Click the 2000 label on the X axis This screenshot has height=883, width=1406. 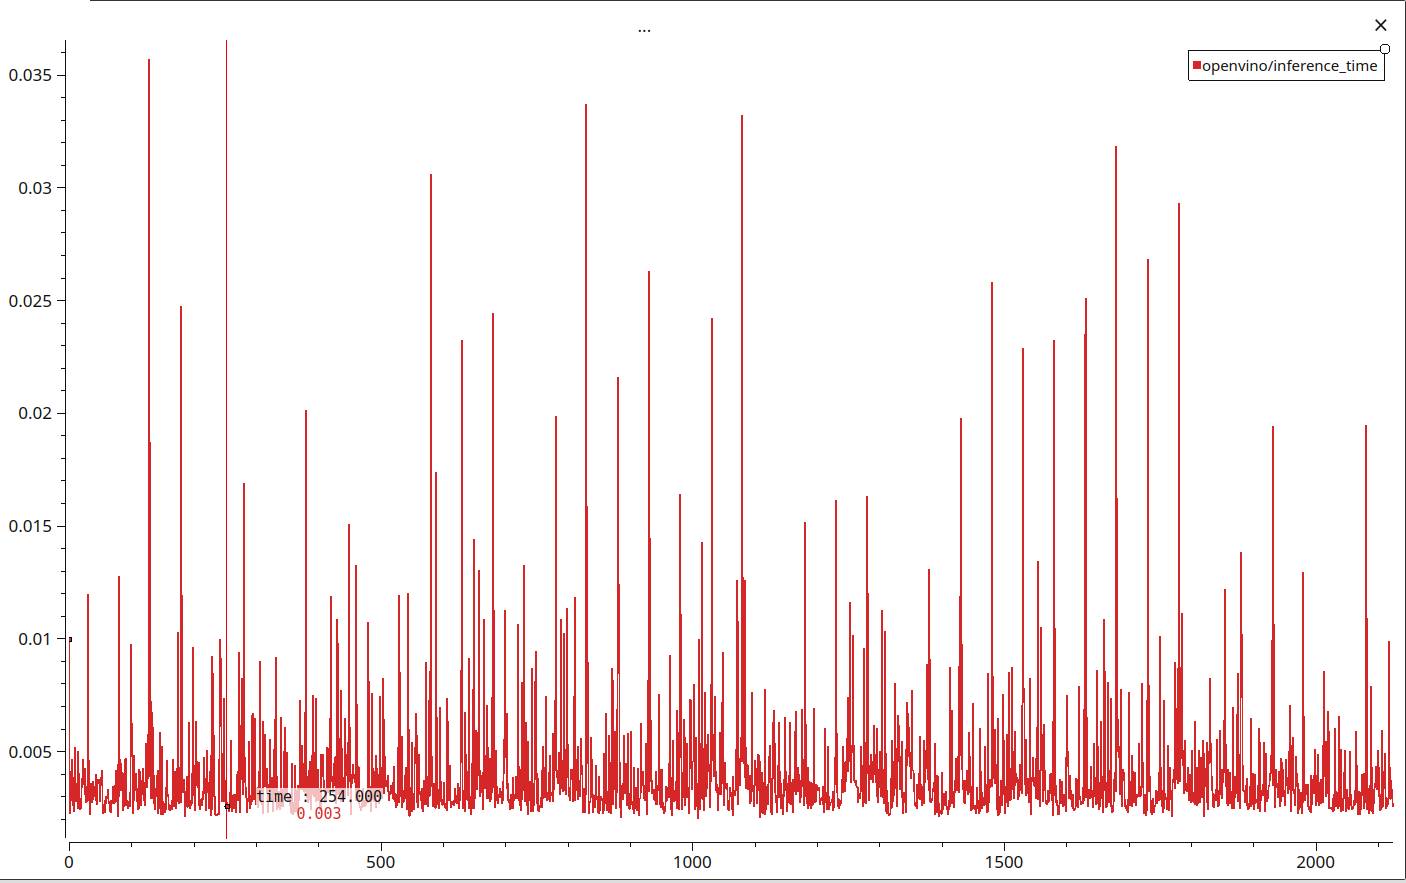[1316, 862]
